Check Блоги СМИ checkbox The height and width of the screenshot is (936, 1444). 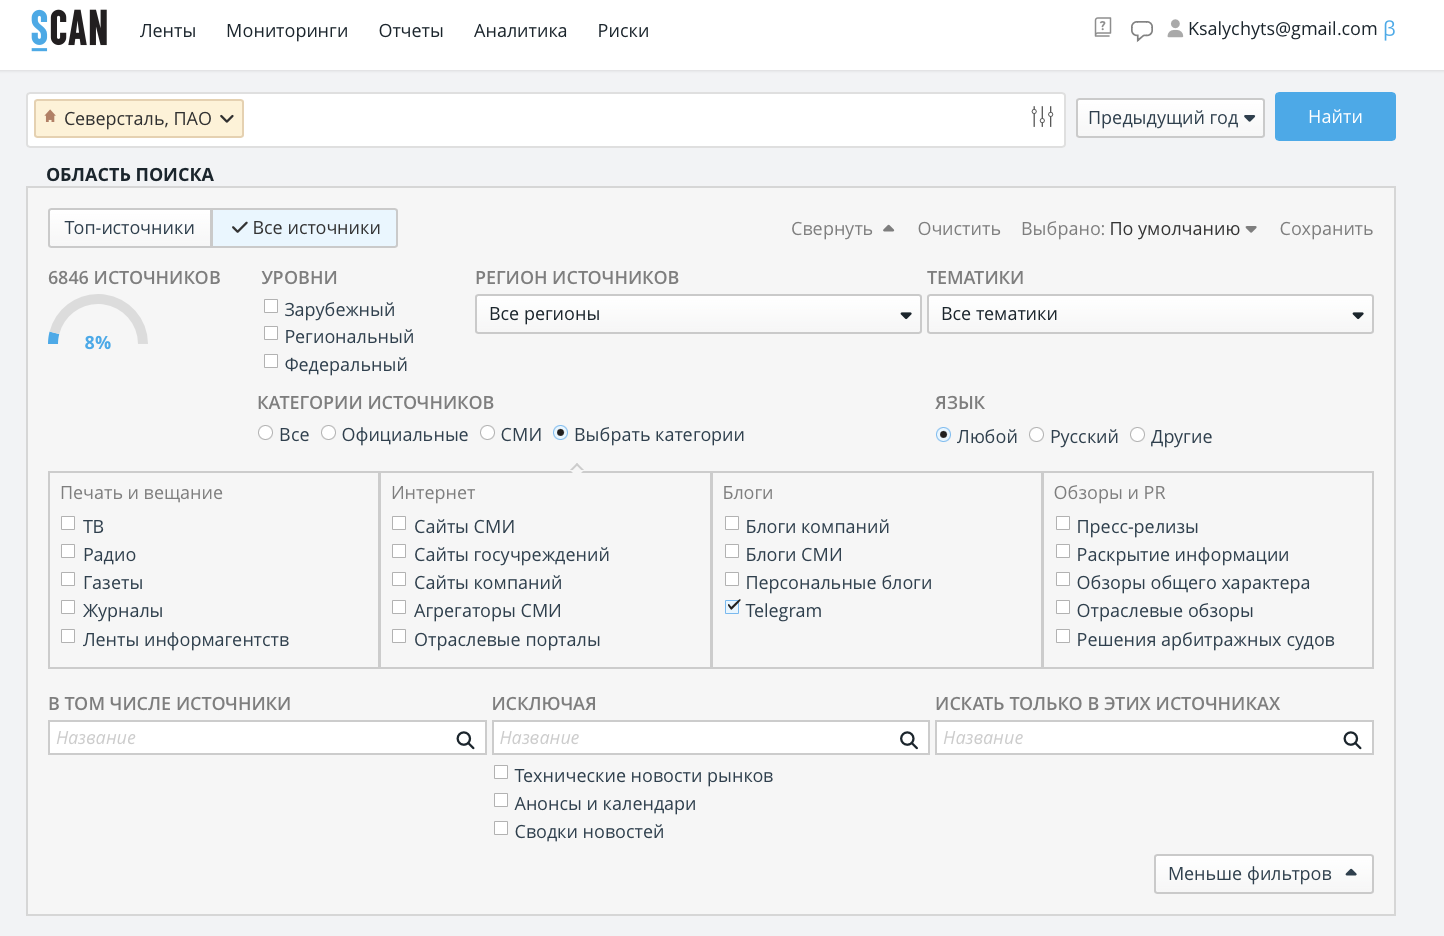pyautogui.click(x=732, y=551)
